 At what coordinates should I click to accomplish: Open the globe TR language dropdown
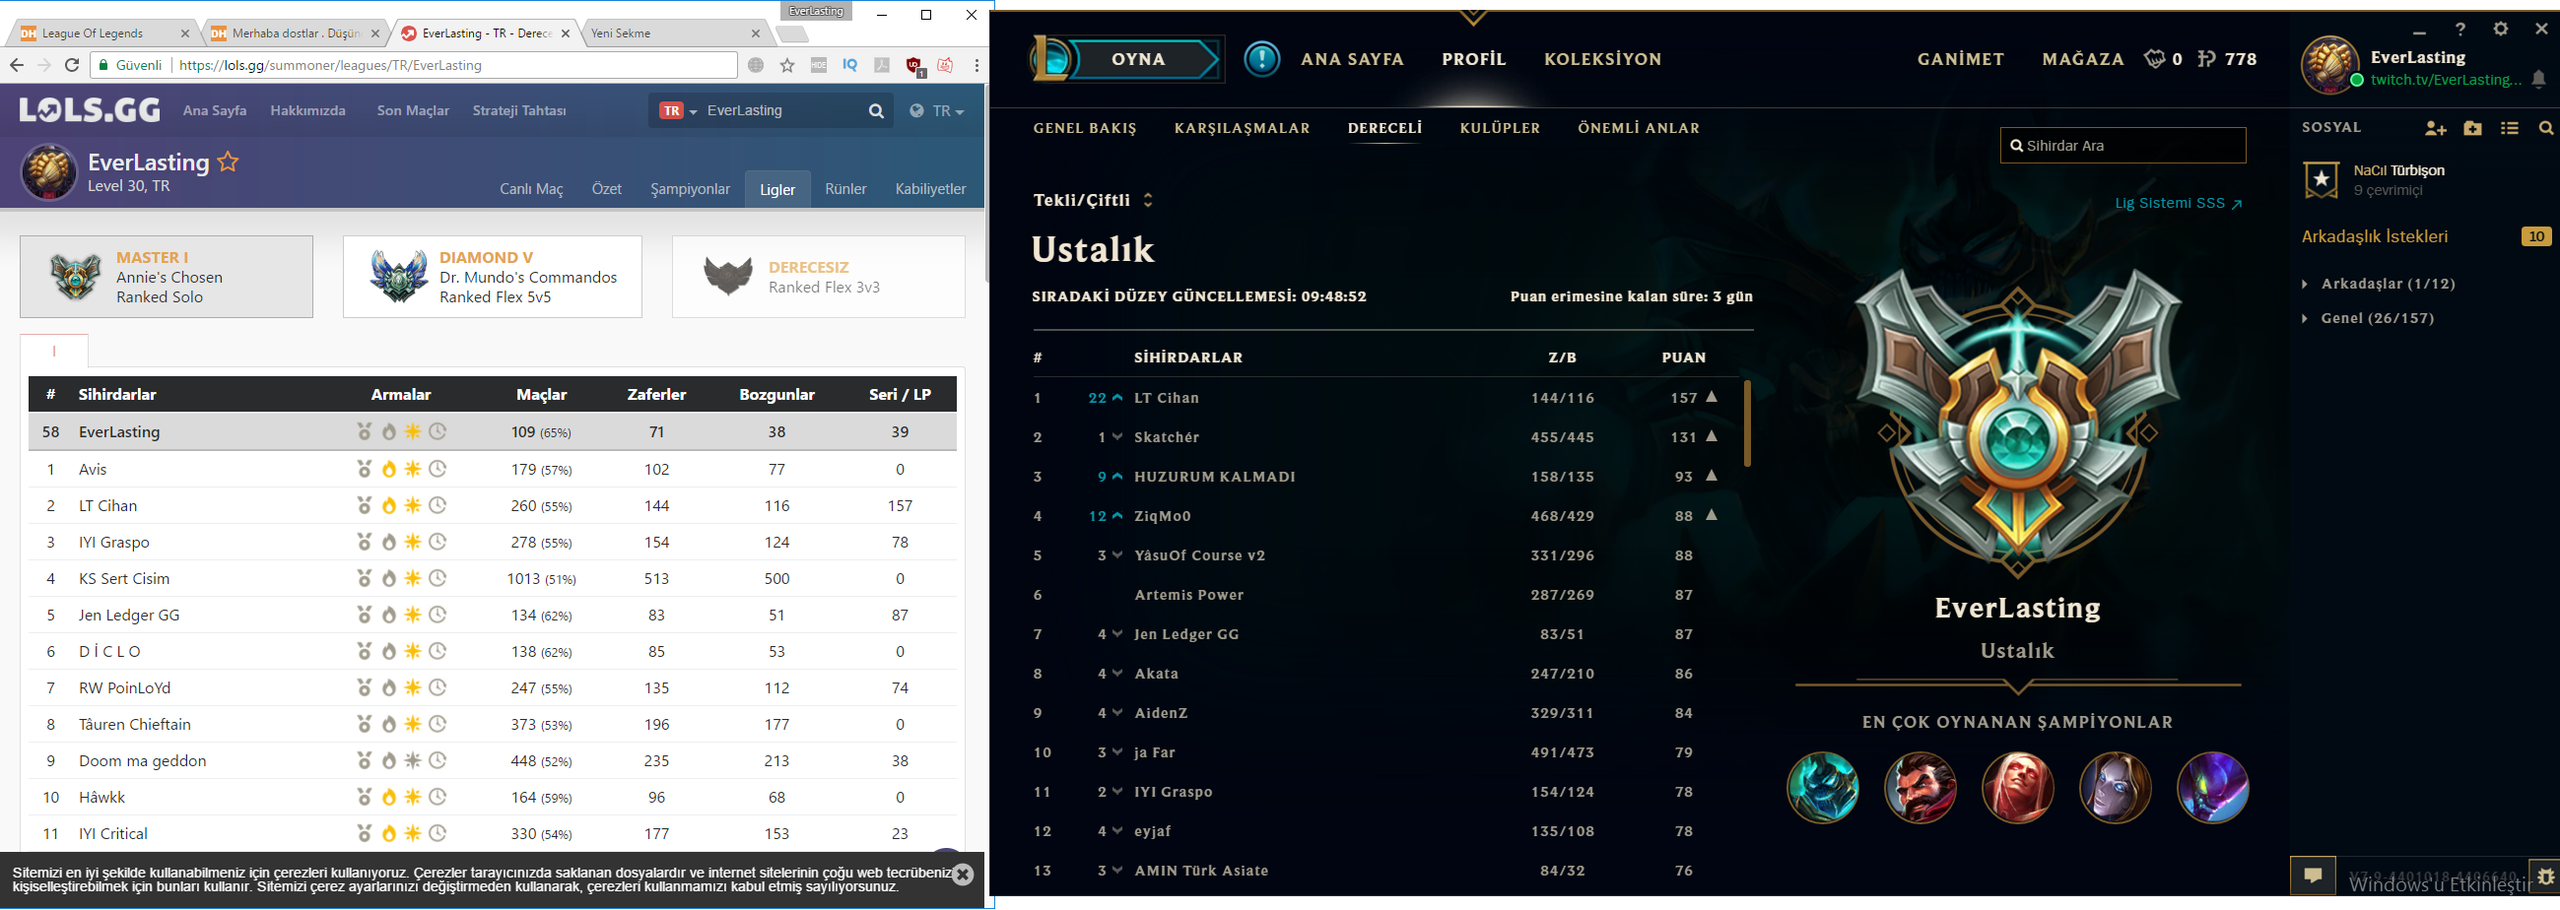pos(937,111)
